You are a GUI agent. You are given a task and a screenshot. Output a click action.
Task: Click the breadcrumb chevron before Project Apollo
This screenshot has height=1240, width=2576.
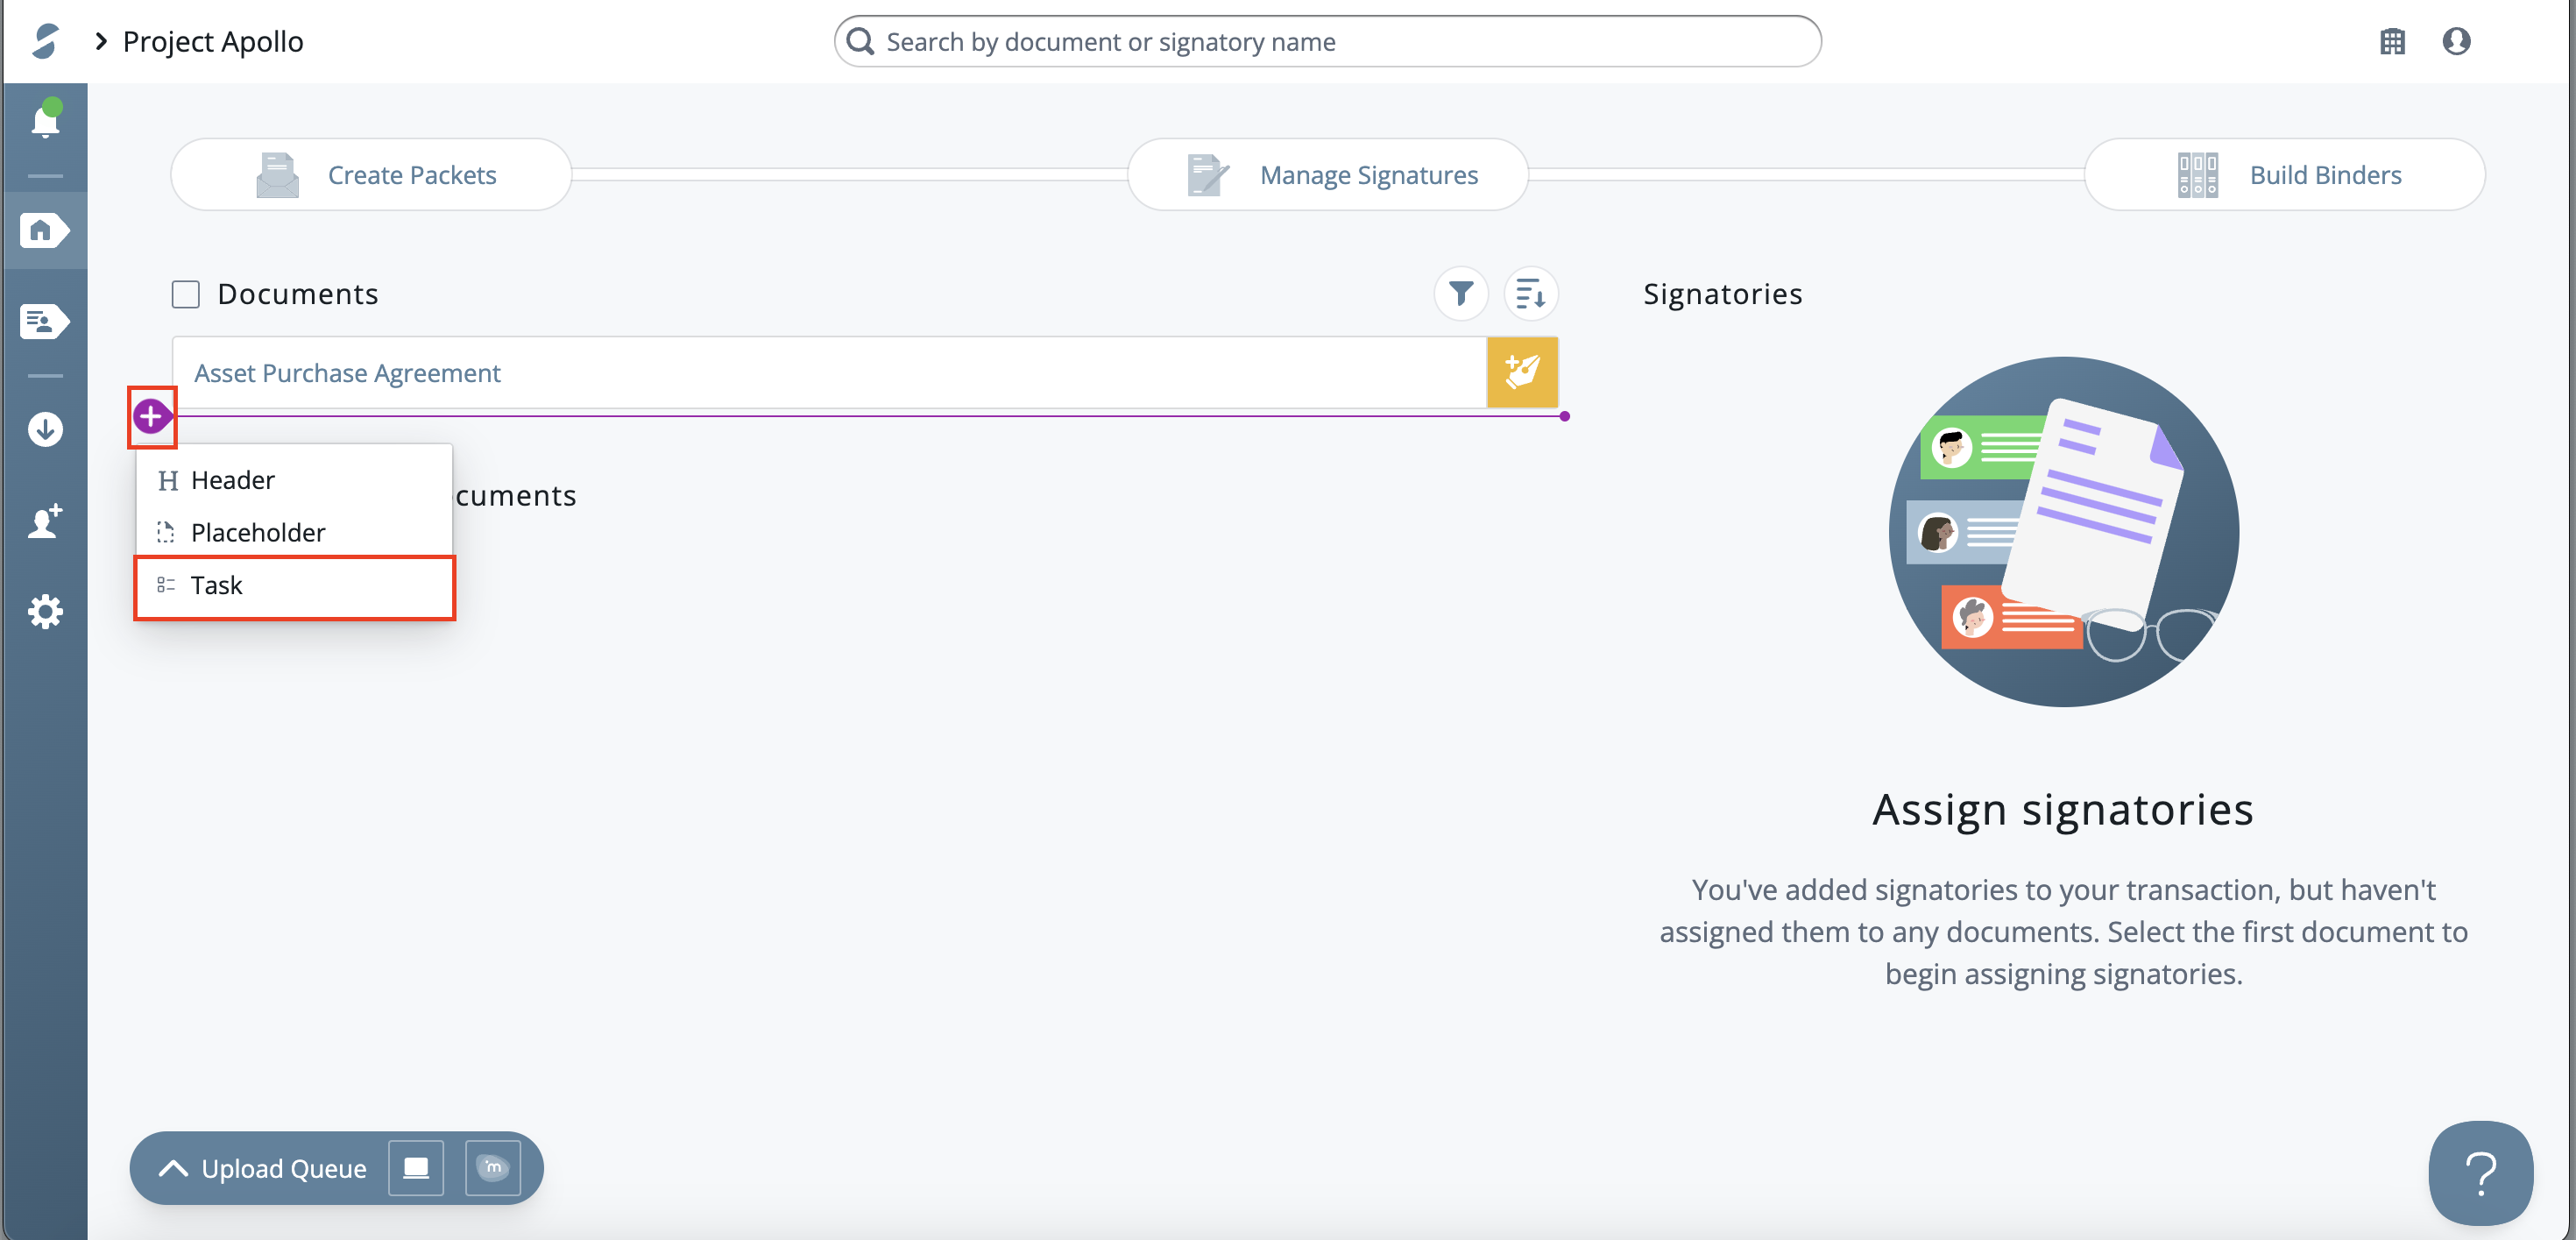[101, 41]
